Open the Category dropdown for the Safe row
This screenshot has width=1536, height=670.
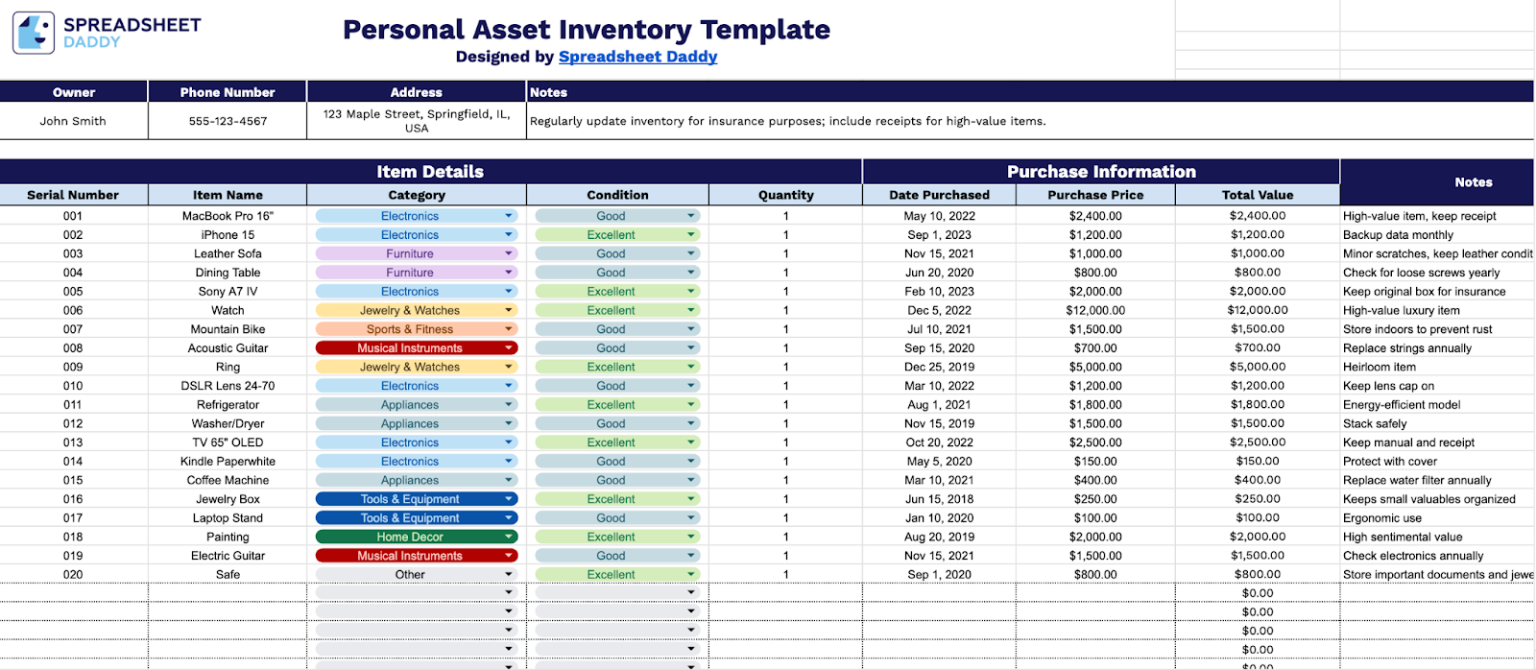(x=508, y=574)
